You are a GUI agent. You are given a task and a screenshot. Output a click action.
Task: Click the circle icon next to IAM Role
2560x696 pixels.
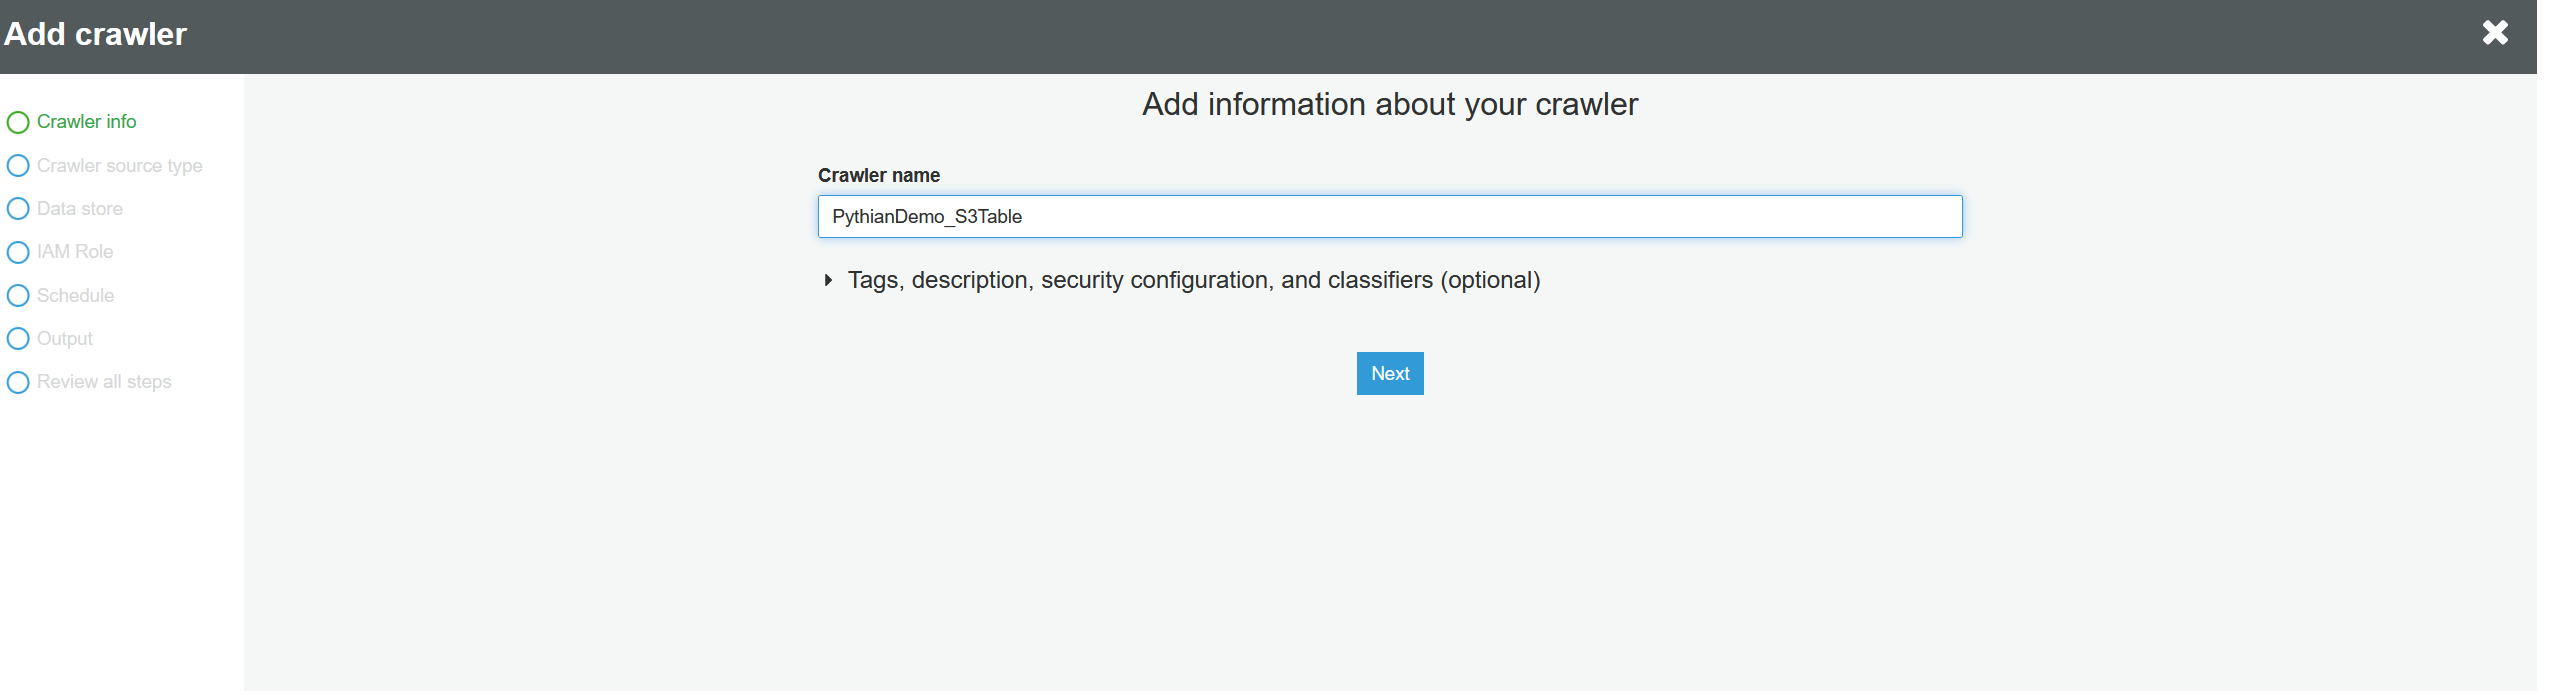point(18,252)
